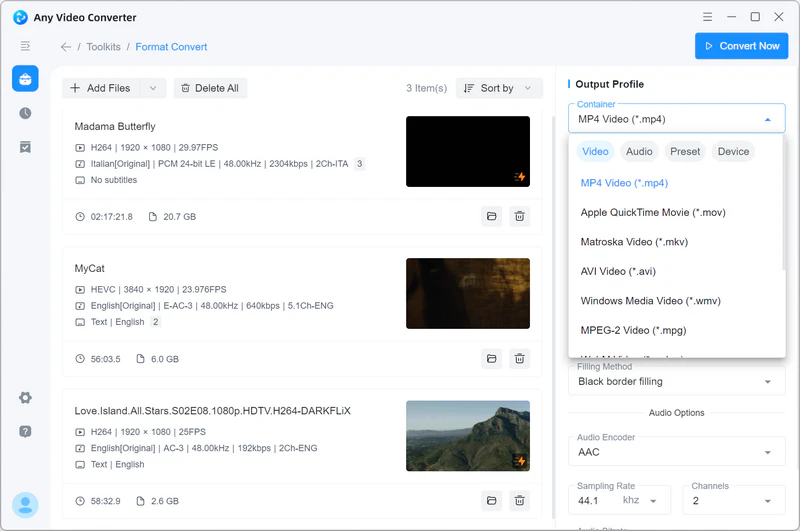Open the history clock icon in sidebar

pyautogui.click(x=25, y=114)
